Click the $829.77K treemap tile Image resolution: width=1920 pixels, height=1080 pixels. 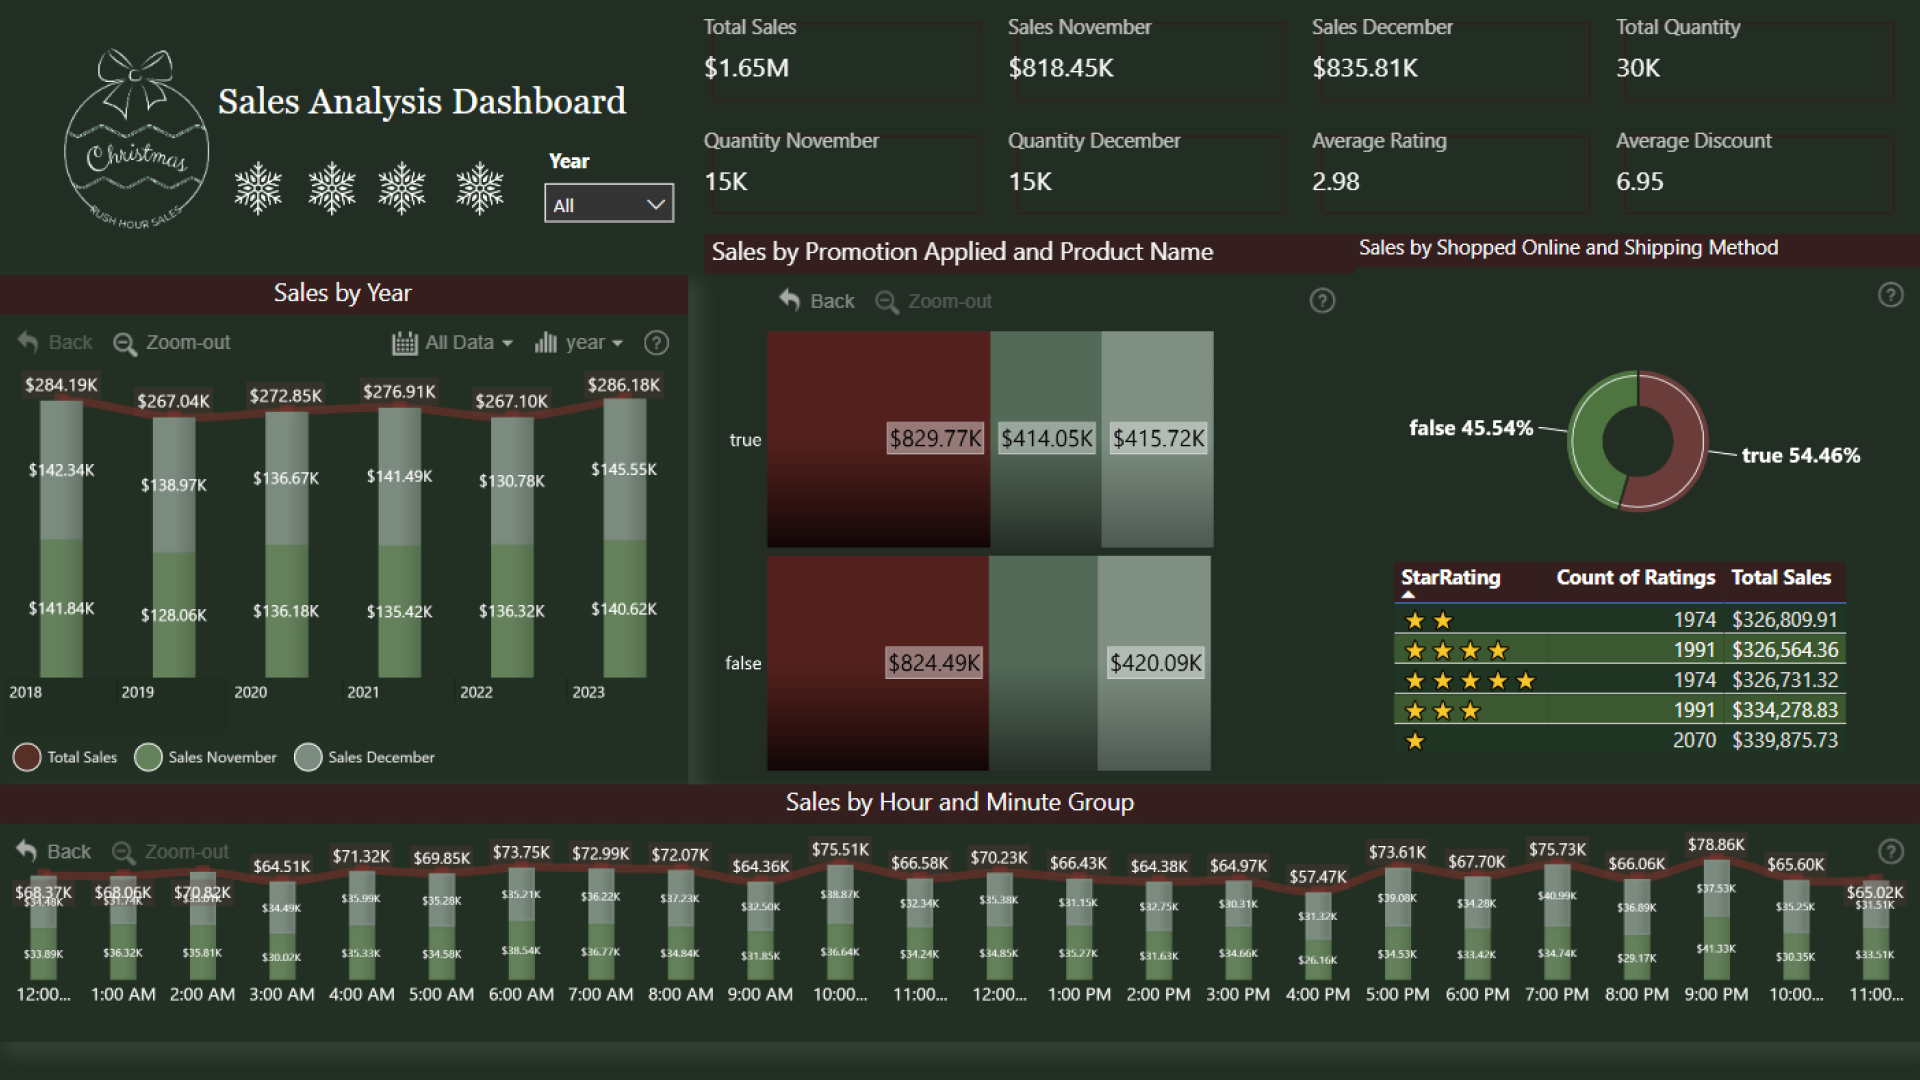(x=878, y=438)
